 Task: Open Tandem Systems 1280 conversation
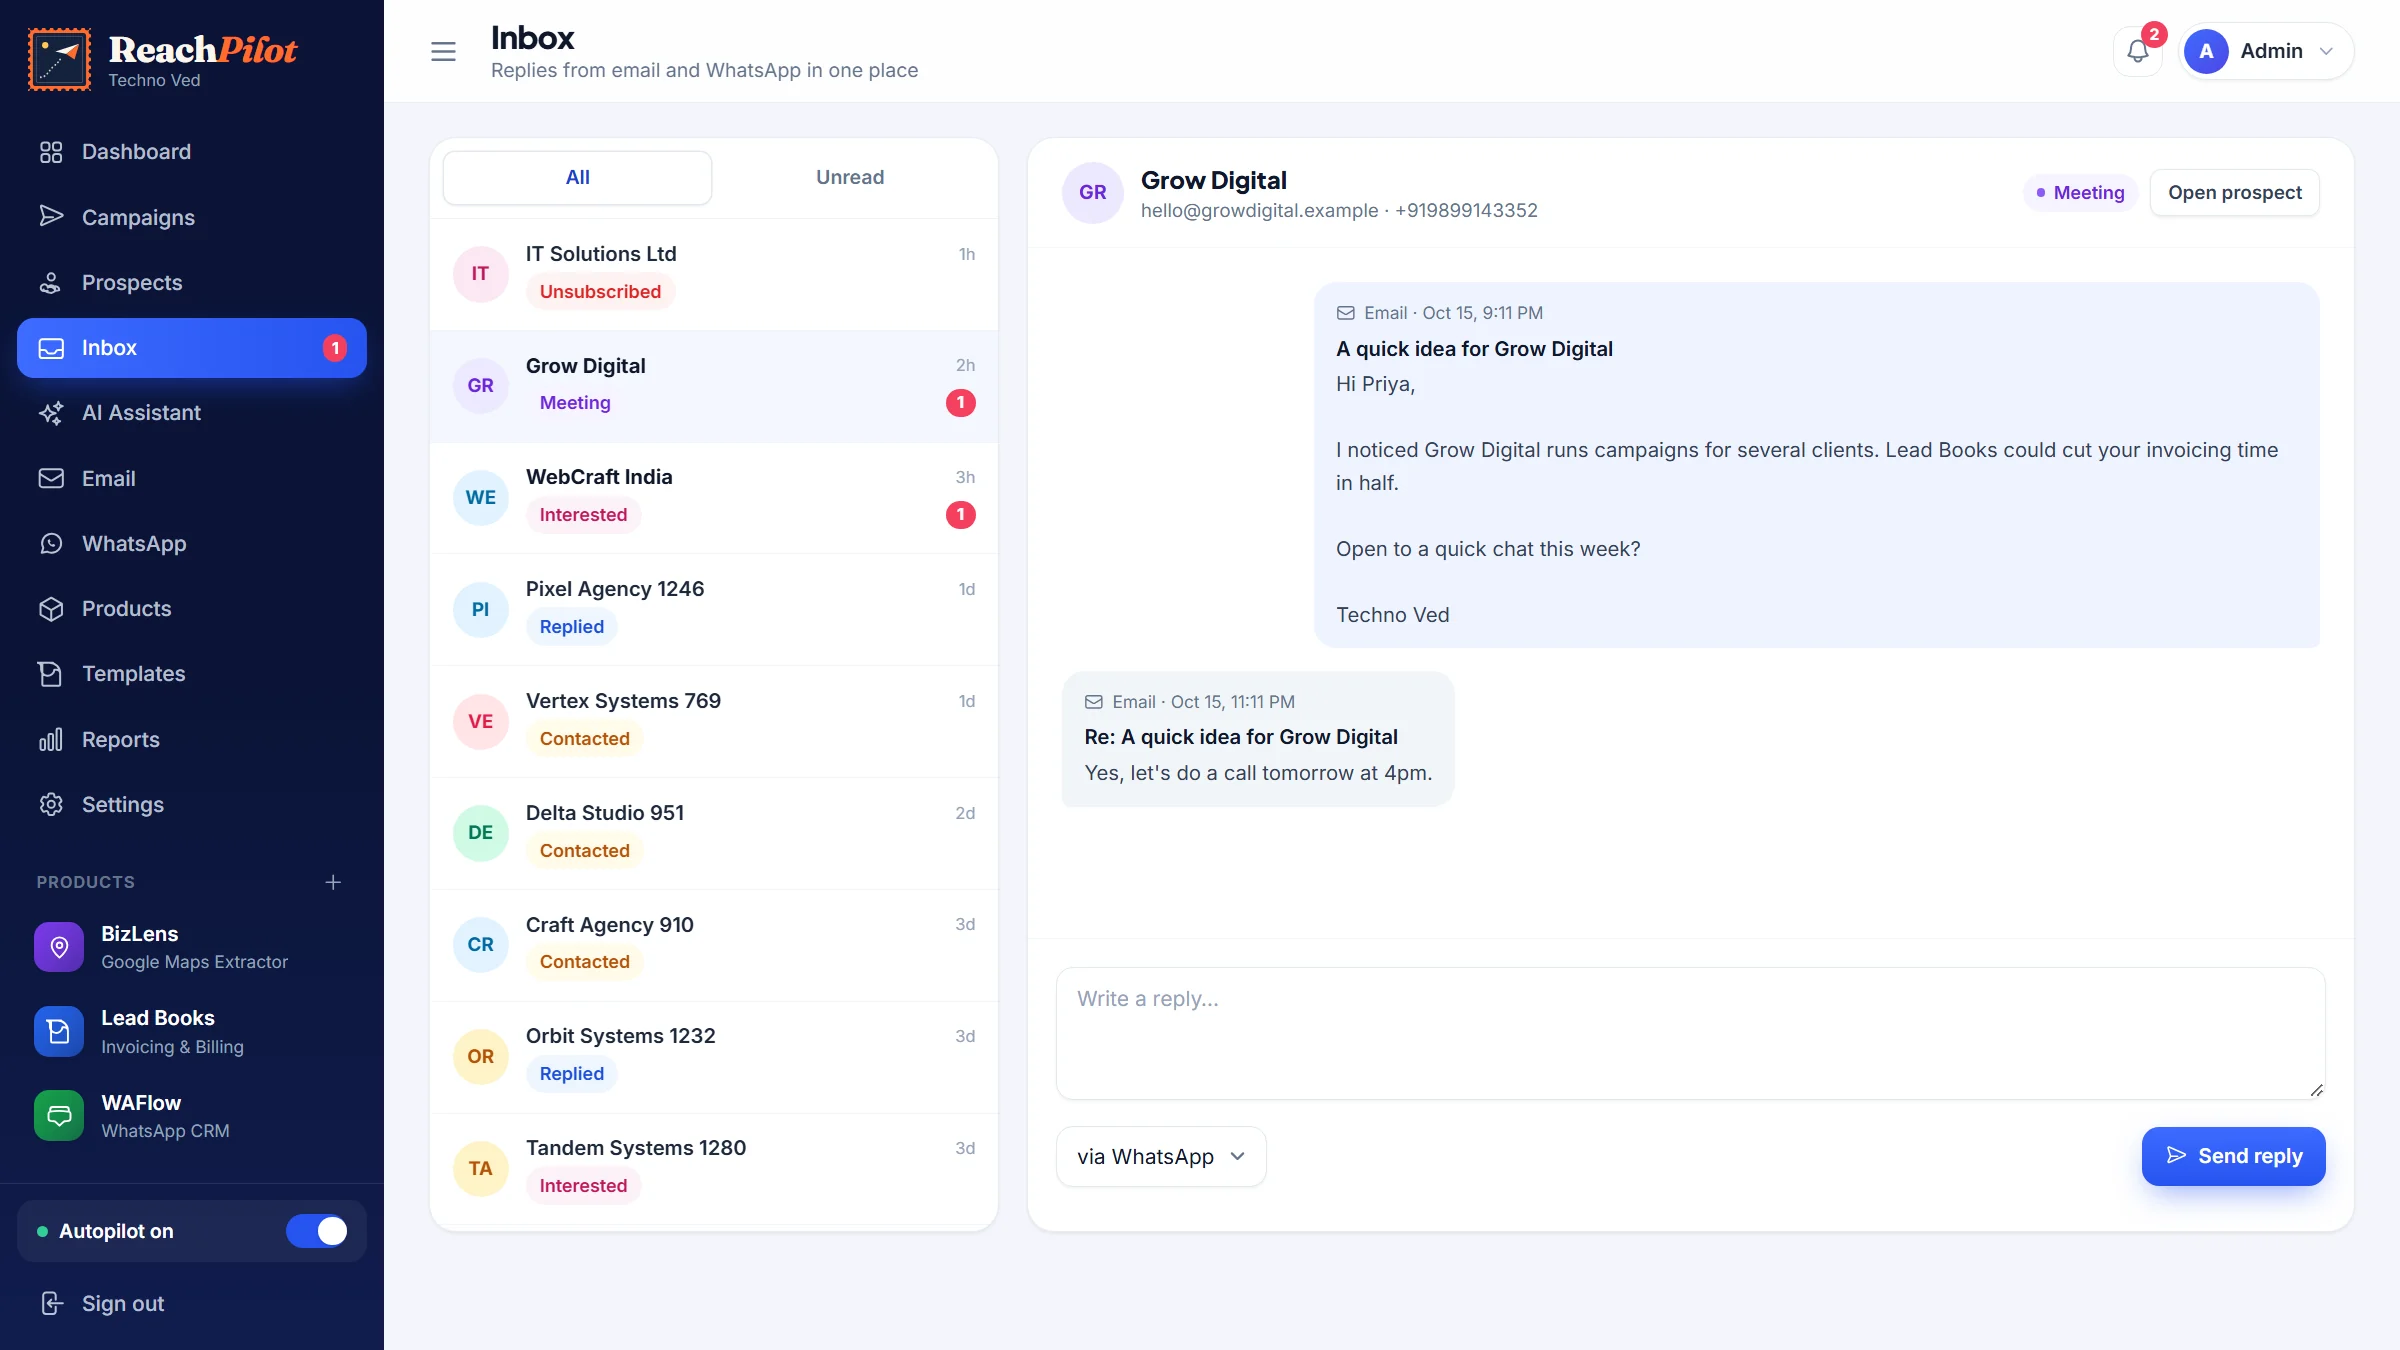pyautogui.click(x=714, y=1169)
